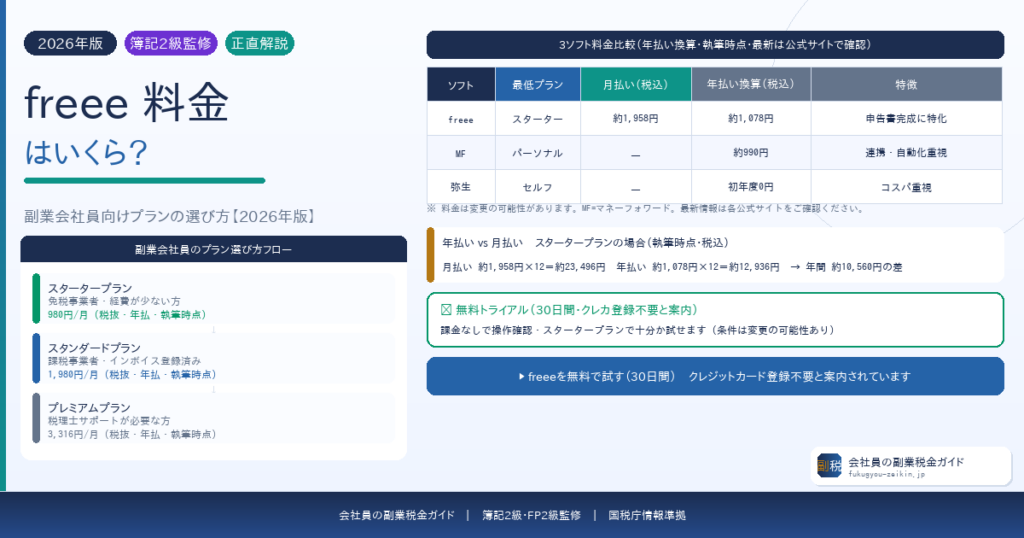Click the dash in 弥生's 月払い cell

pos(635,189)
